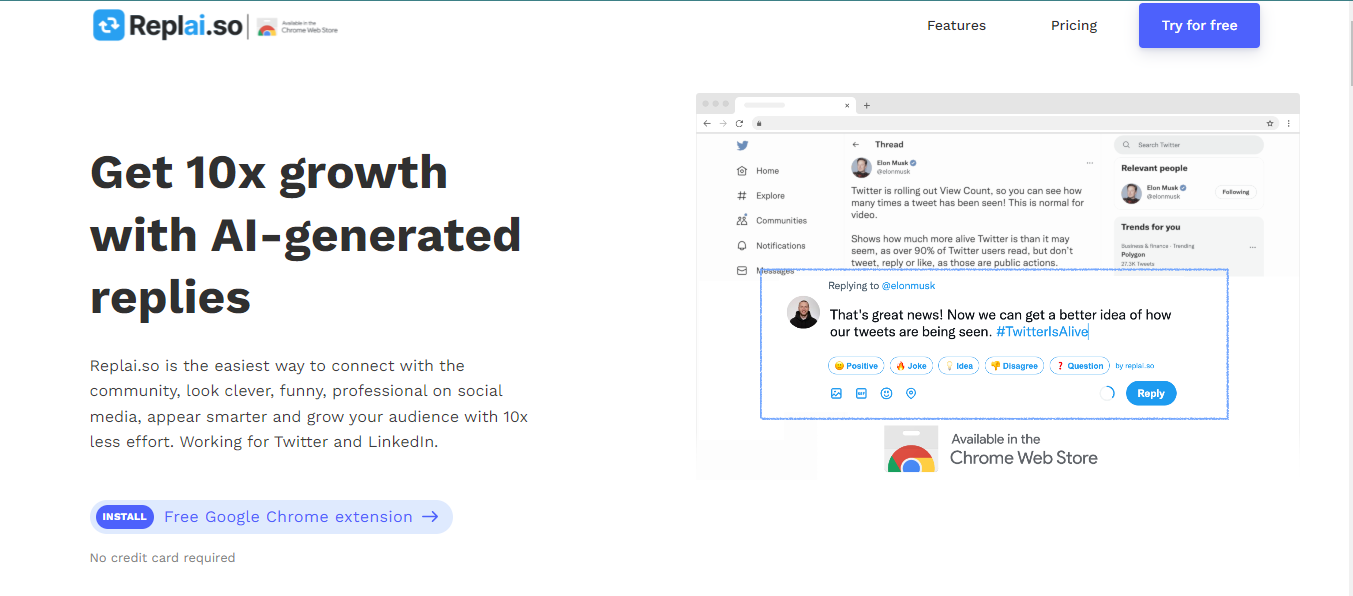Open the Chrome Web Store badge in header
This screenshot has height=596, width=1353.
298,27
